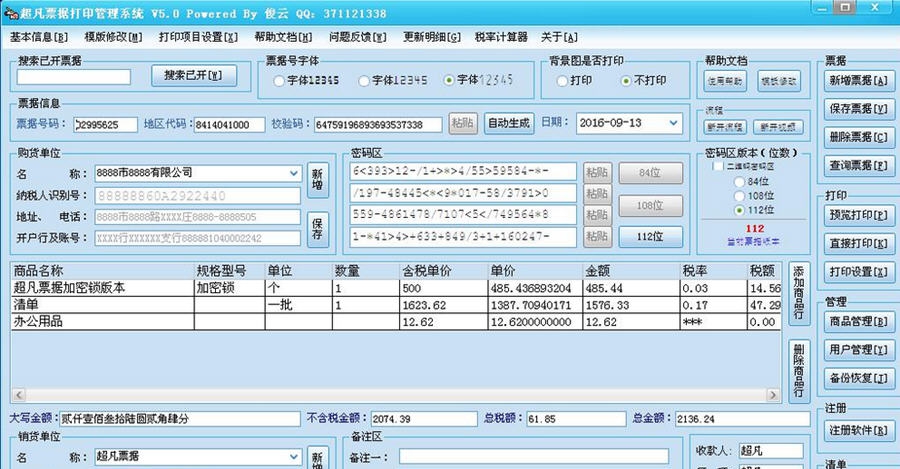
Task: Click the 删除票据[C] button
Action: [x=858, y=137]
